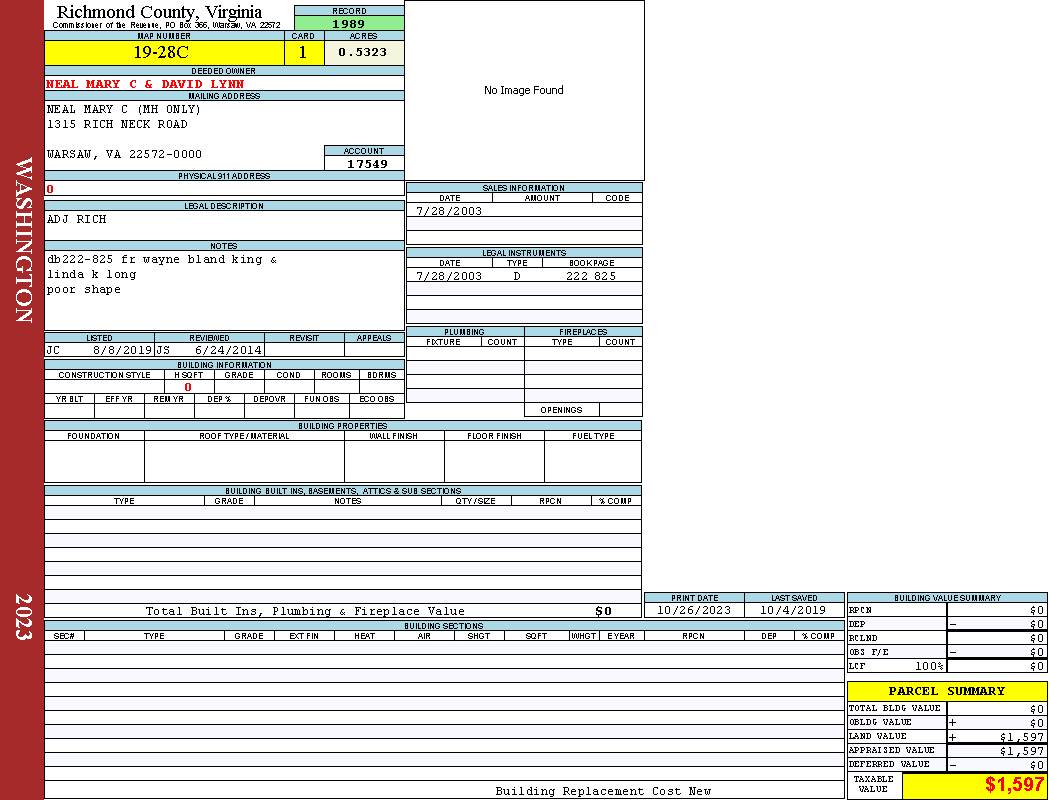Select the print date 10/26/2023
The width and height of the screenshot is (1050, 800).
point(693,610)
